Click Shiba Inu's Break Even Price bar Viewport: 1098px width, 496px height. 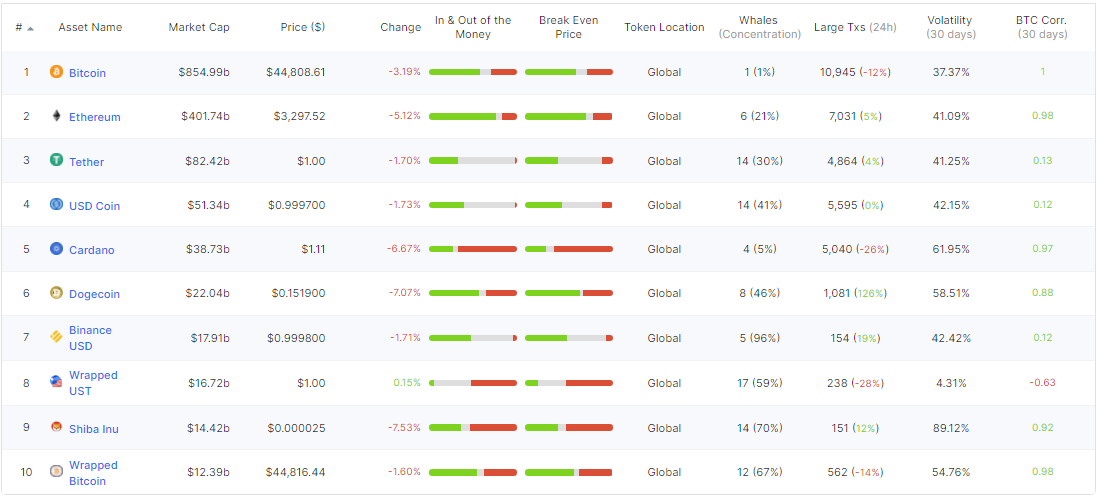click(x=569, y=427)
